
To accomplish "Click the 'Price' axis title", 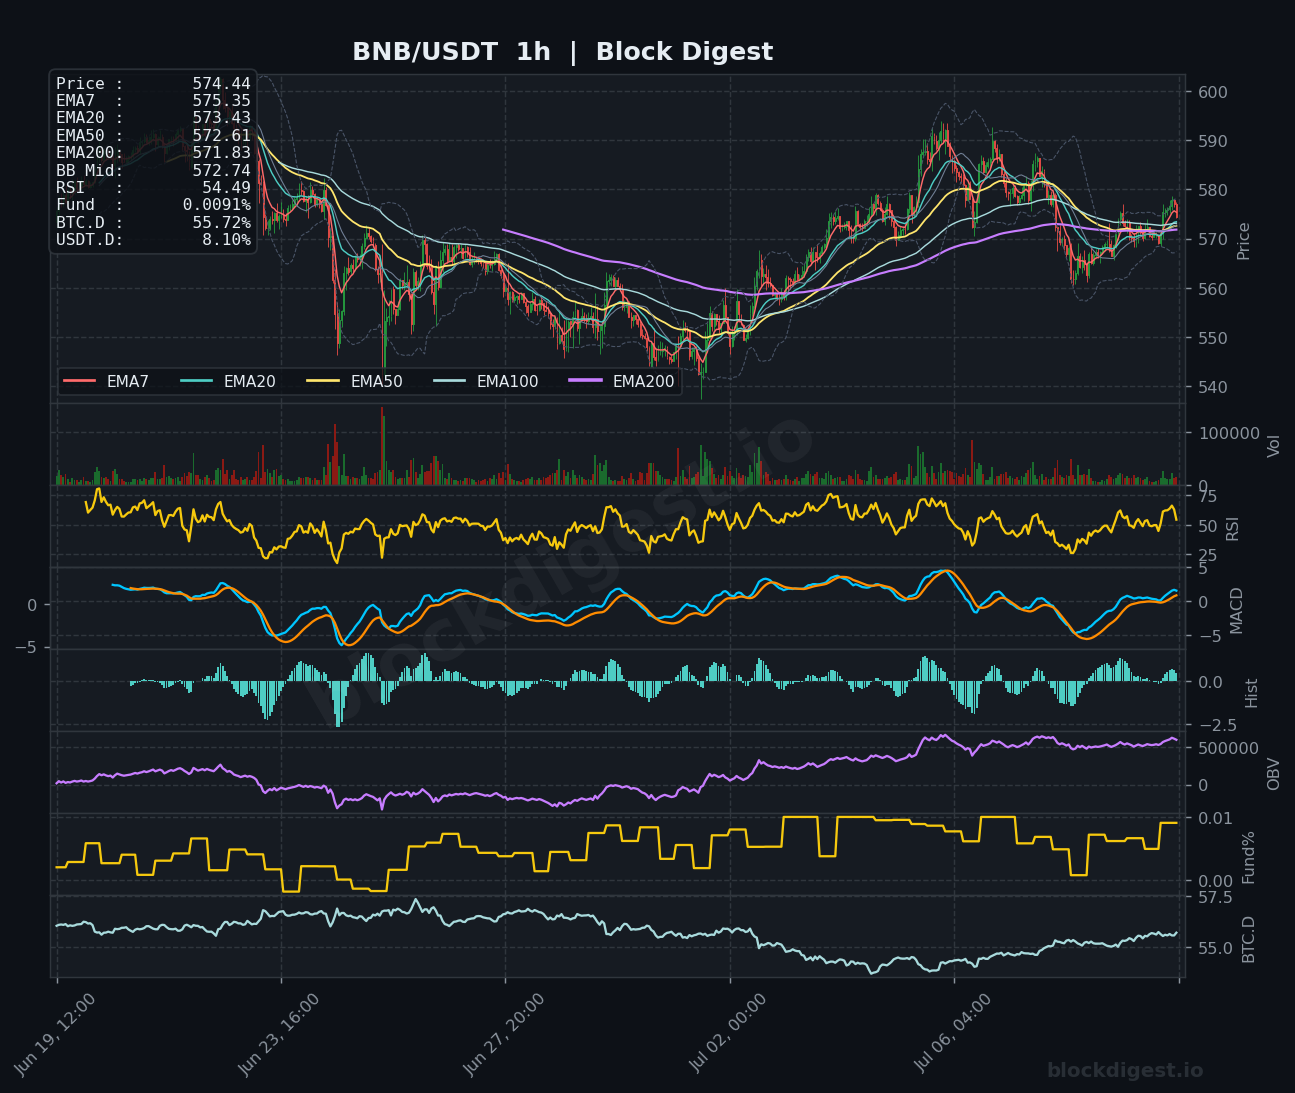I will (1244, 241).
